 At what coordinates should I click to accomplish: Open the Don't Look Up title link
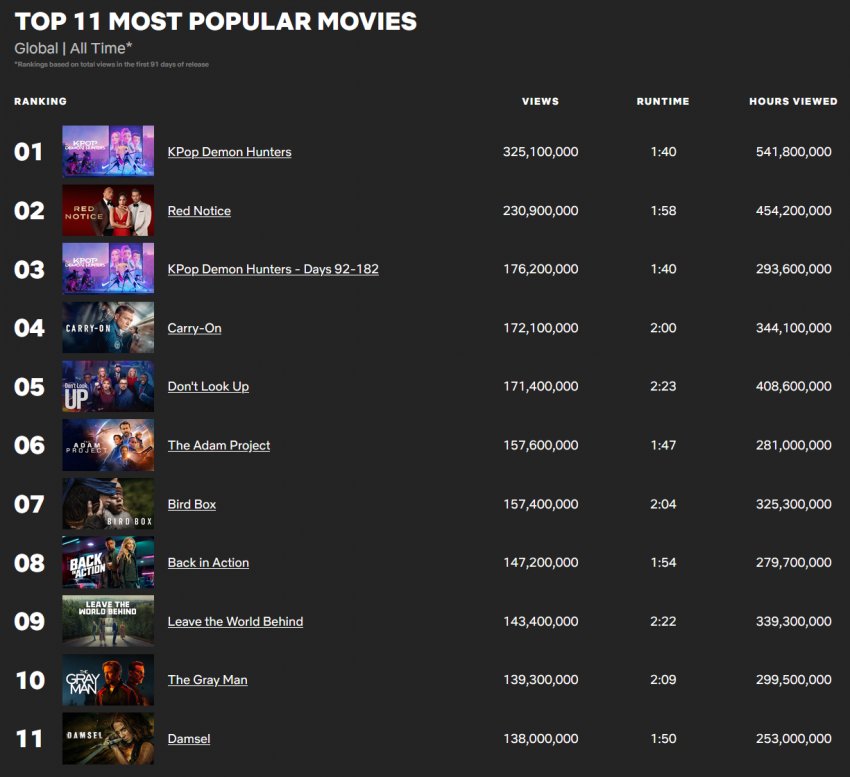click(208, 387)
